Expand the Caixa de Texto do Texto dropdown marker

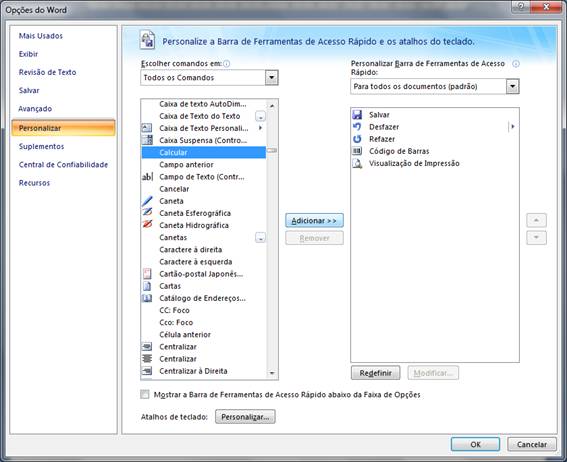260,116
